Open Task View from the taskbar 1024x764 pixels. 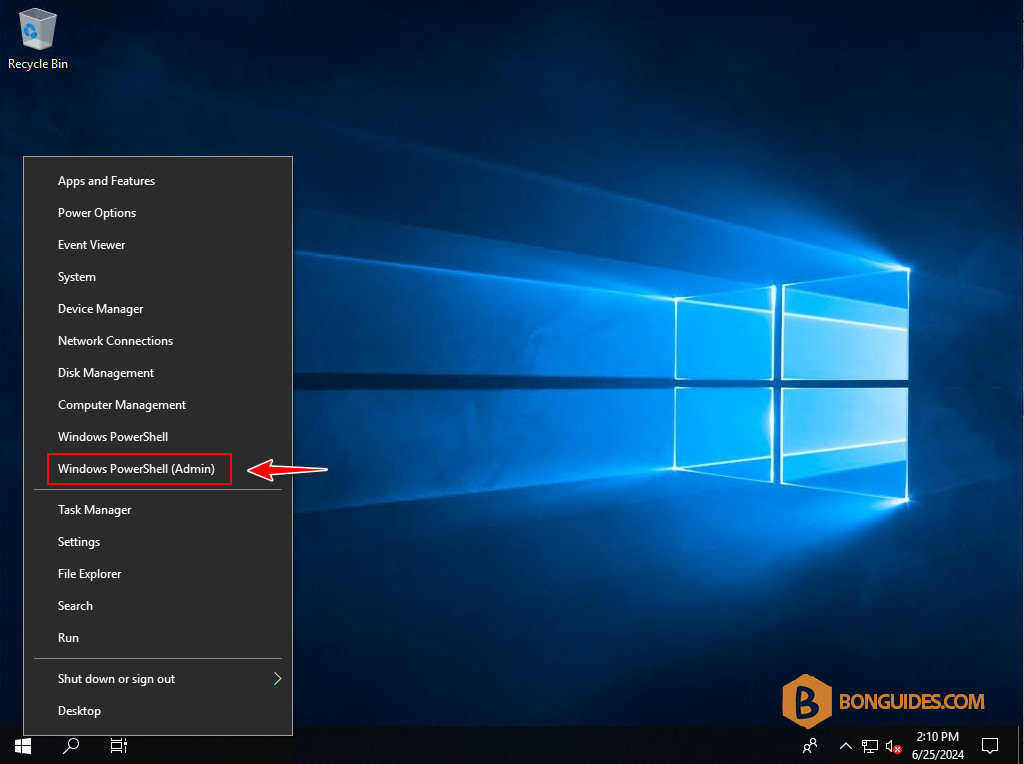pyautogui.click(x=118, y=745)
